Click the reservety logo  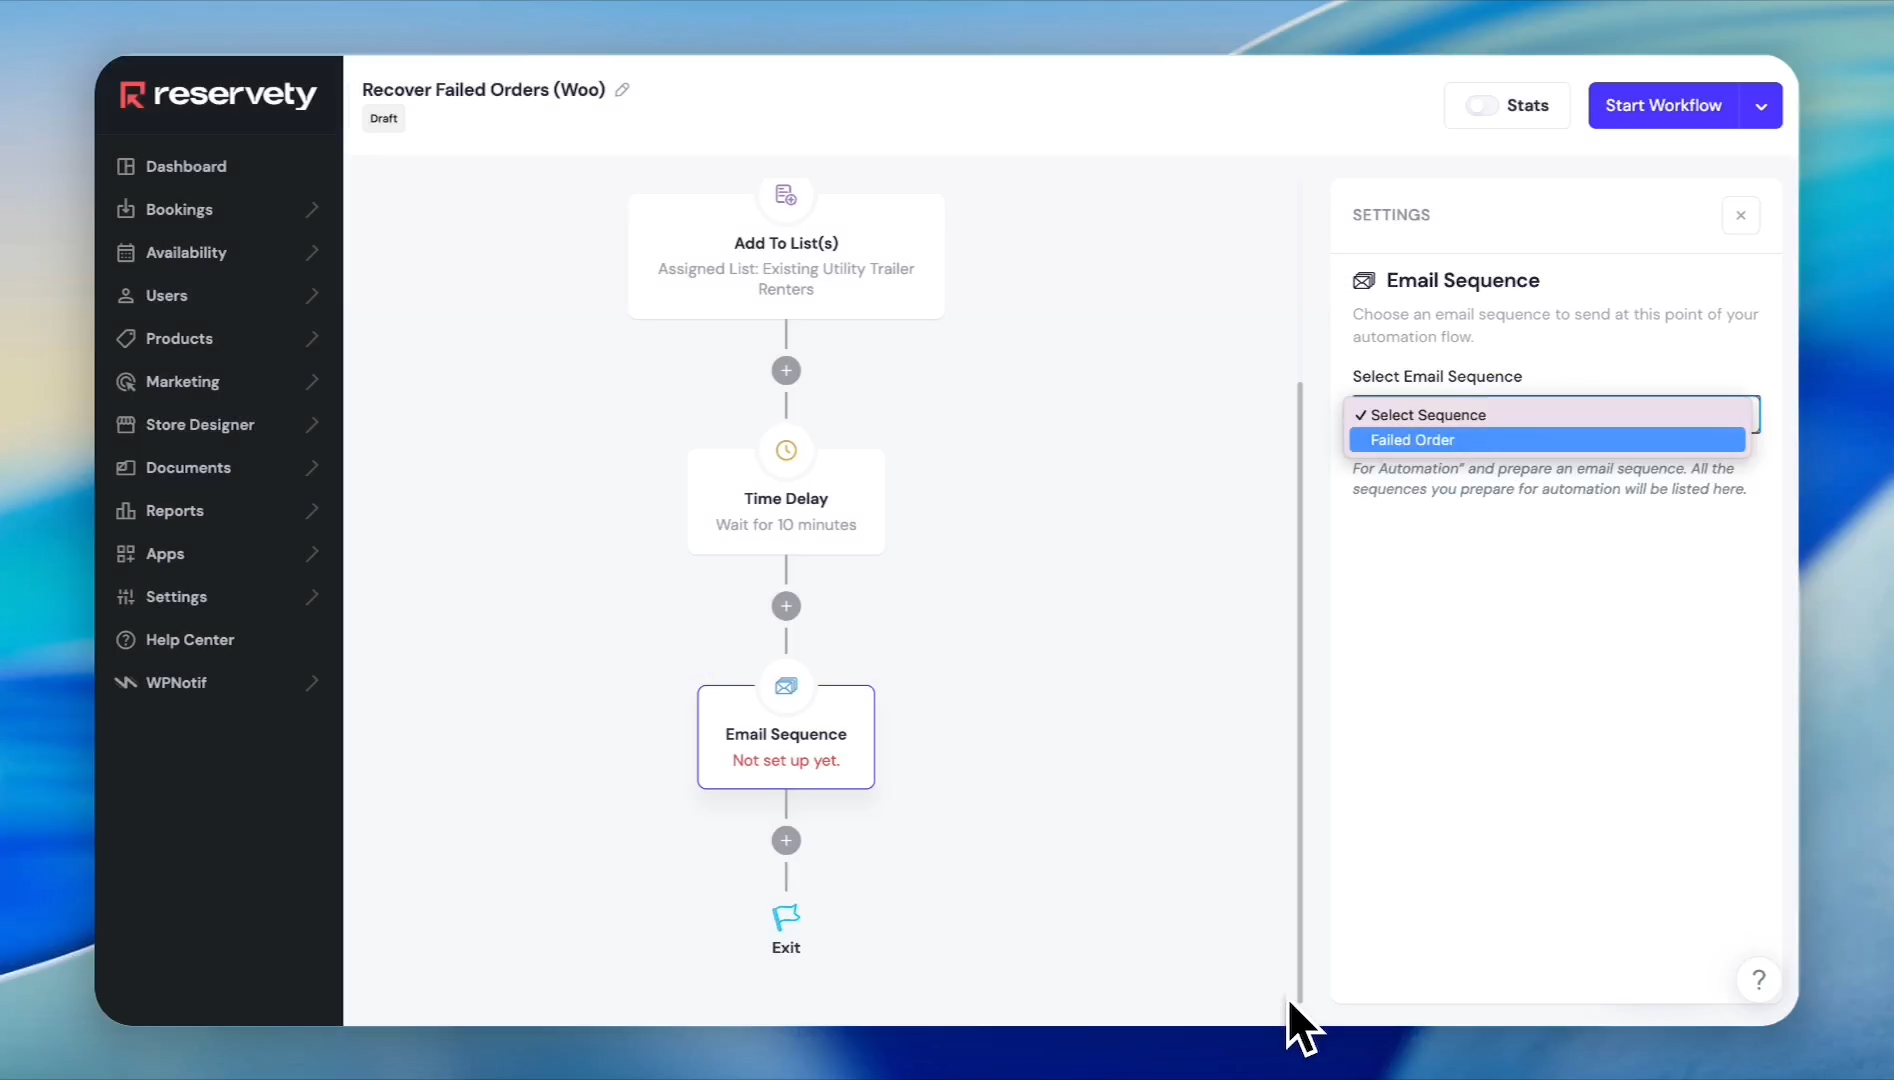click(218, 94)
